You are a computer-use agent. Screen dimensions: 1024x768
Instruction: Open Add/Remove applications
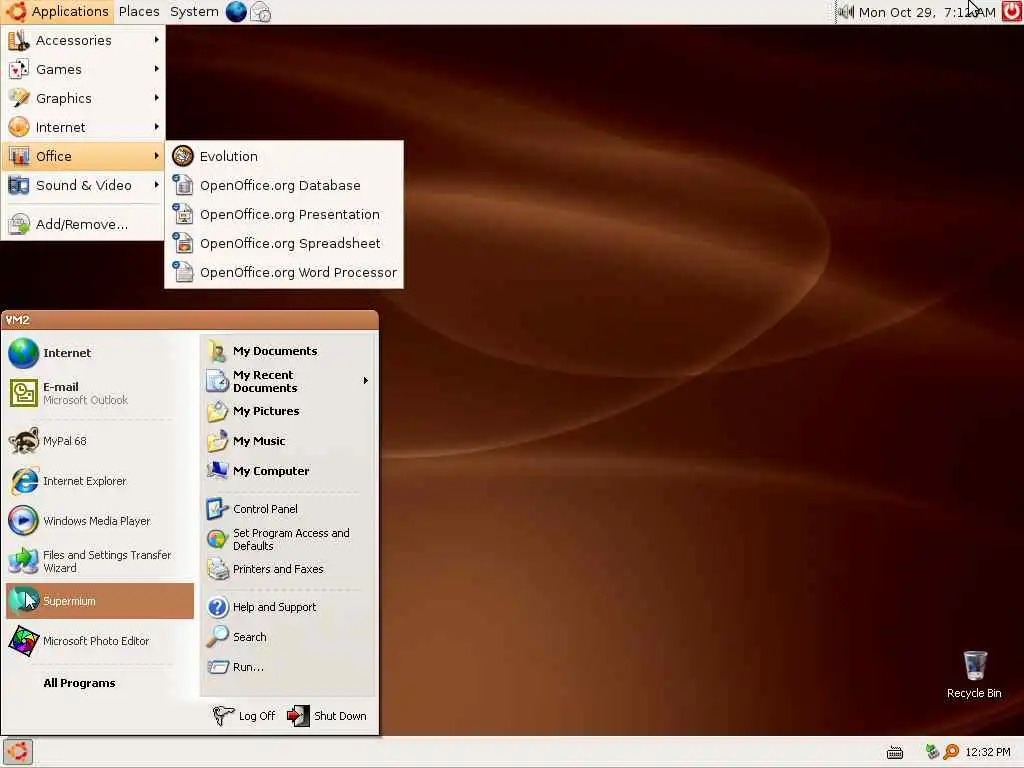pyautogui.click(x=83, y=224)
